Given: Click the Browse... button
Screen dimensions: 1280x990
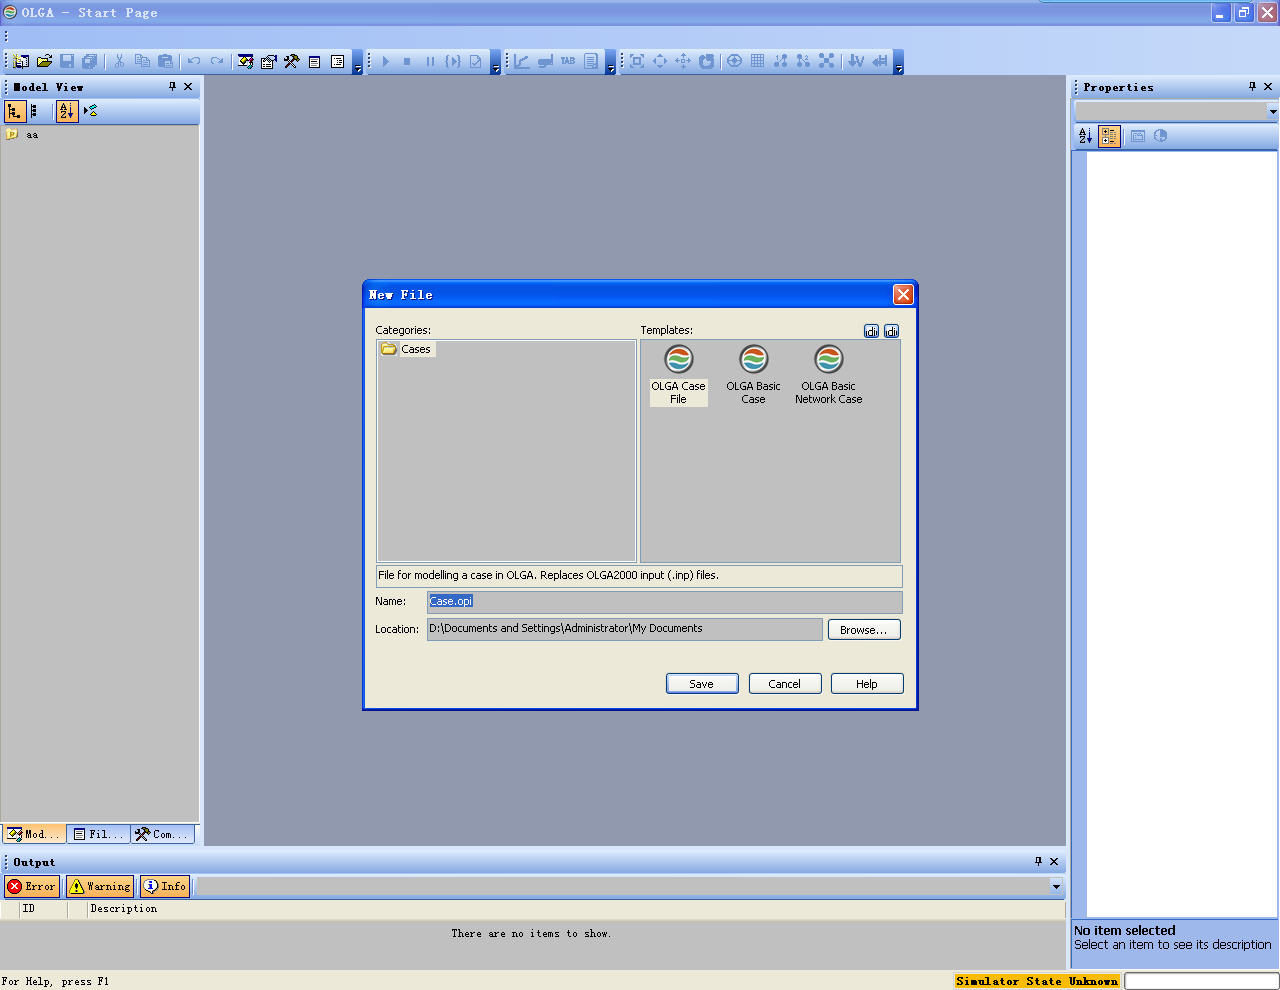Looking at the screenshot, I should click(x=864, y=630).
